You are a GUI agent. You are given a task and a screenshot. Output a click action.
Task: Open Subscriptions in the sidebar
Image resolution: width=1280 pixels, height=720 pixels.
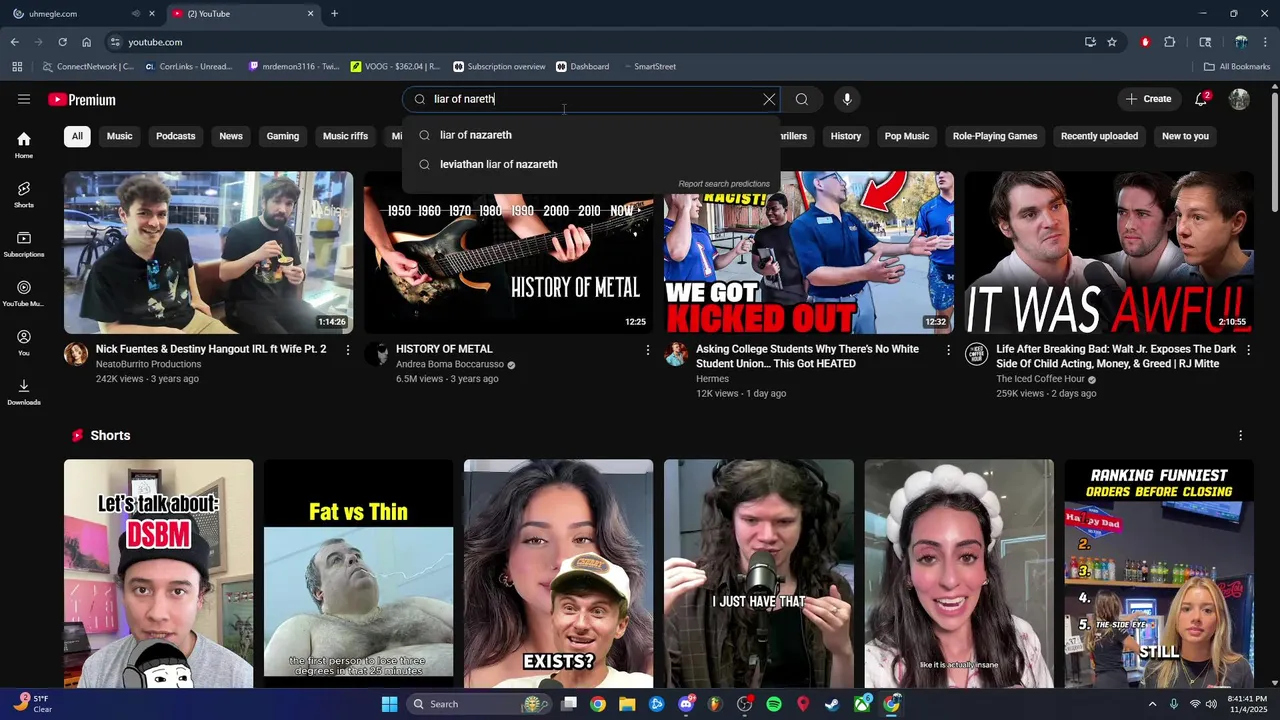[24, 244]
